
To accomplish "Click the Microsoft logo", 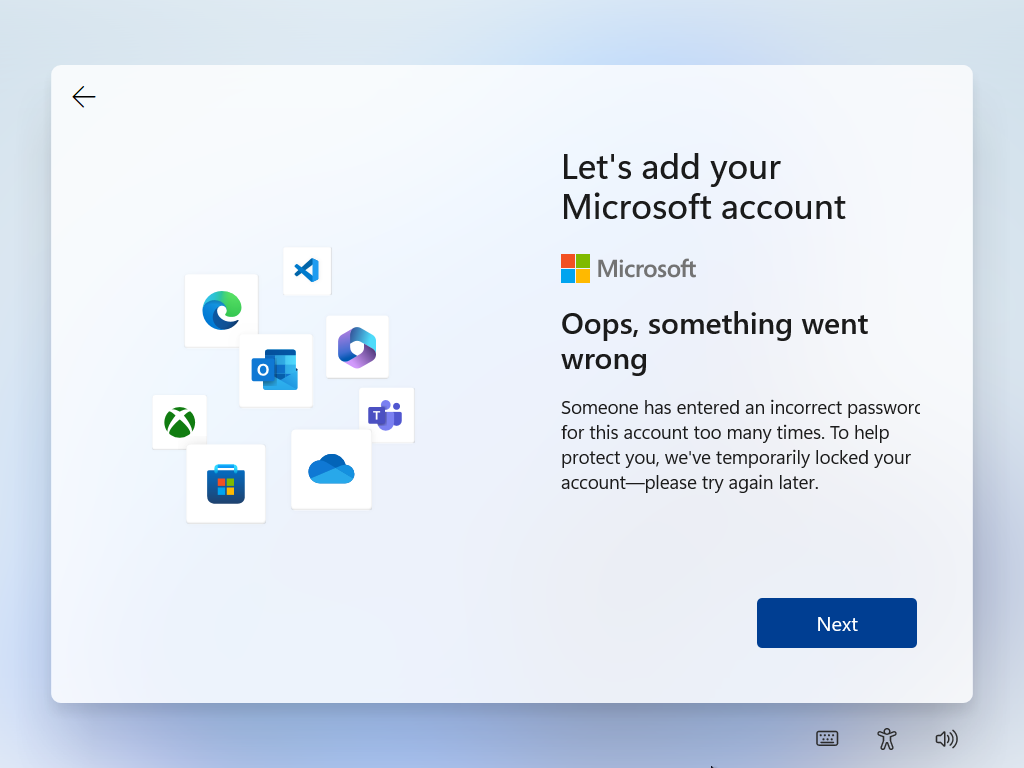I will (628, 268).
